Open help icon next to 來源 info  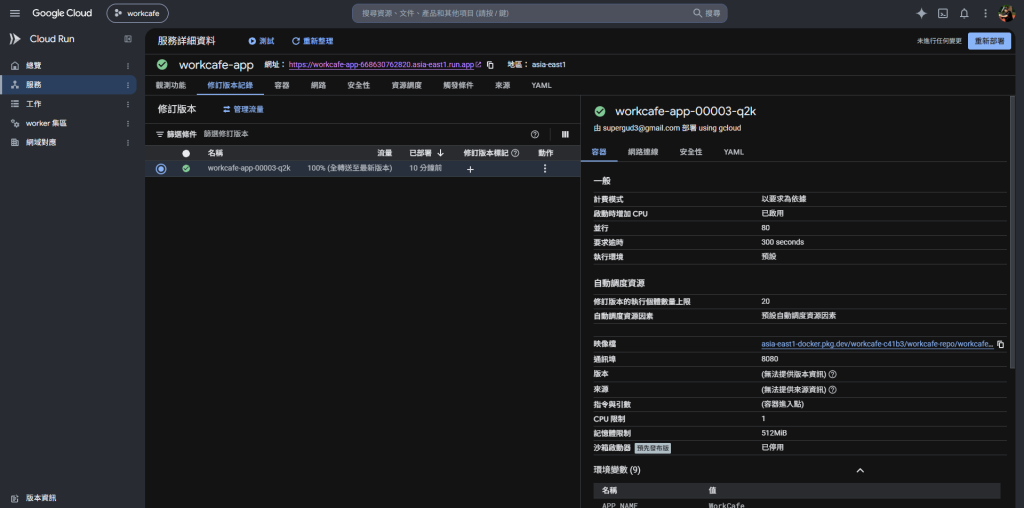point(833,389)
